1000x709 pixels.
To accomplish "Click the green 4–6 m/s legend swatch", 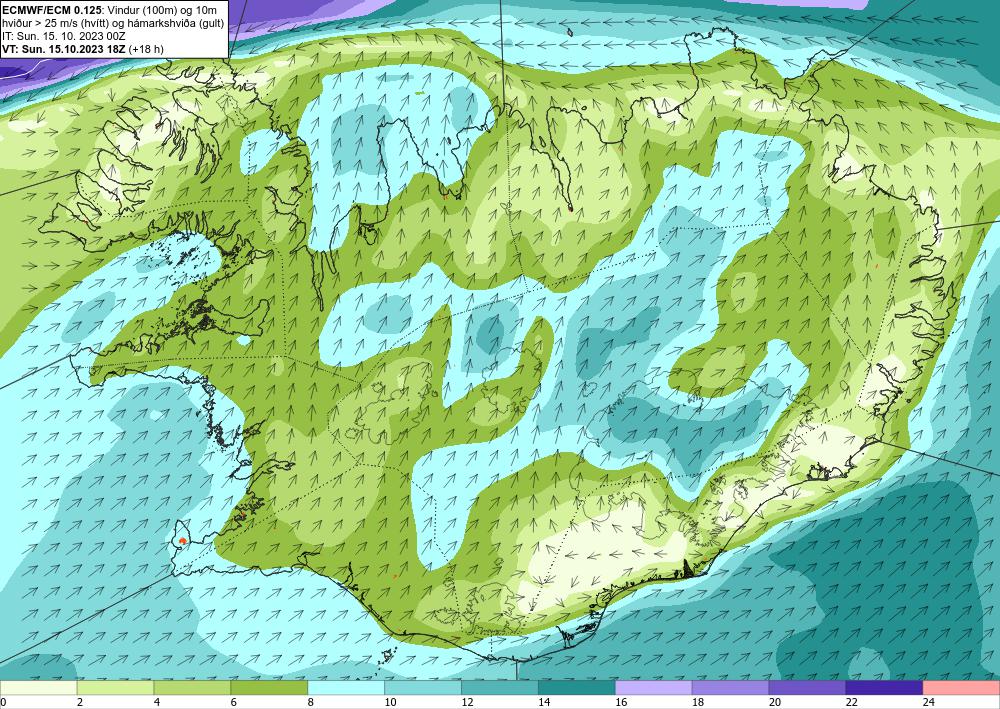I will (x=192, y=688).
